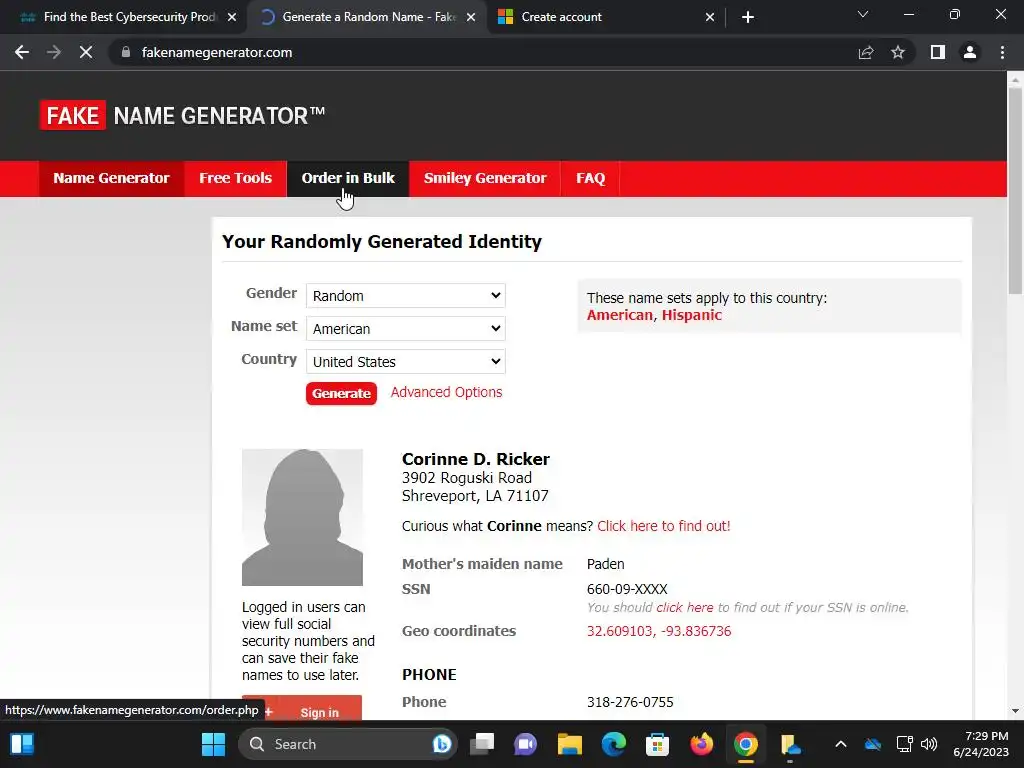Click 'Click here to find out!' link
1024x768 pixels.
[664, 526]
